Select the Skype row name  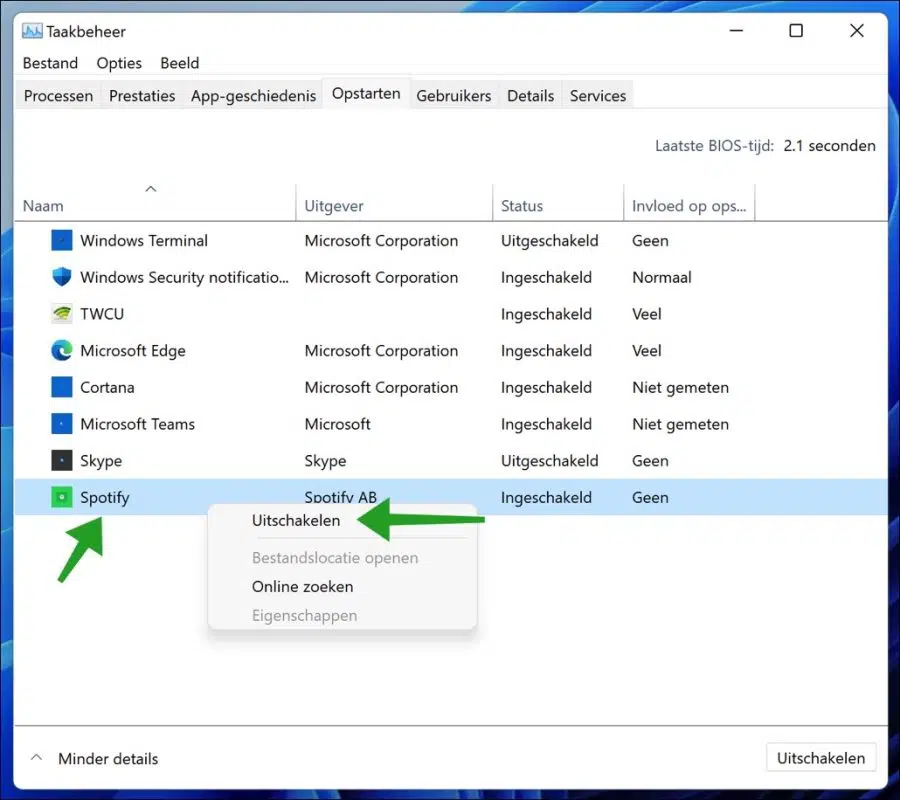[101, 461]
